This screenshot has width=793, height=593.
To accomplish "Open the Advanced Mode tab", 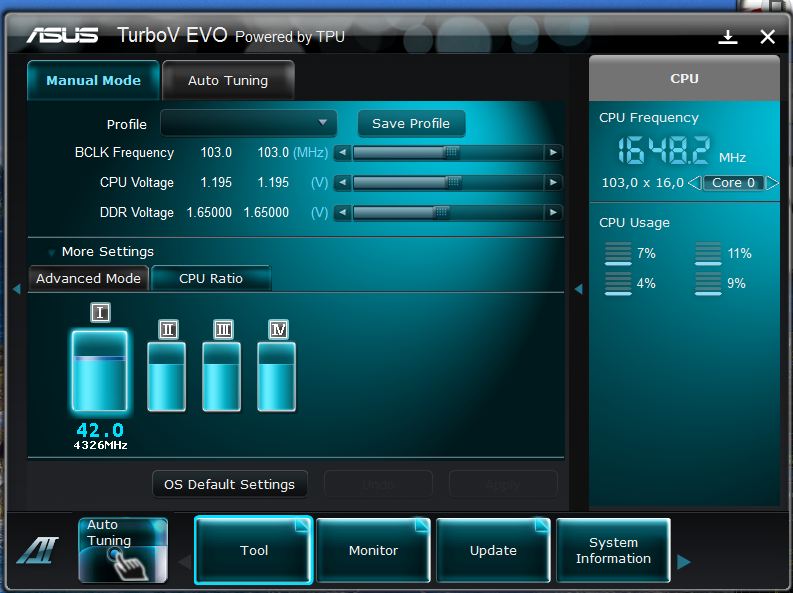I will (x=89, y=279).
